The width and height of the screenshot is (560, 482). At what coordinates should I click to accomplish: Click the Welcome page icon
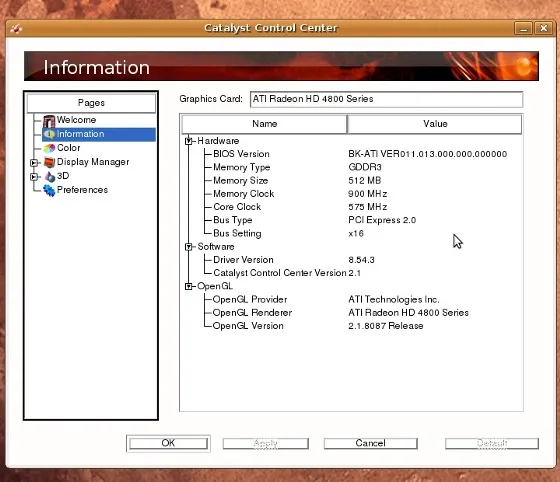[x=49, y=121]
